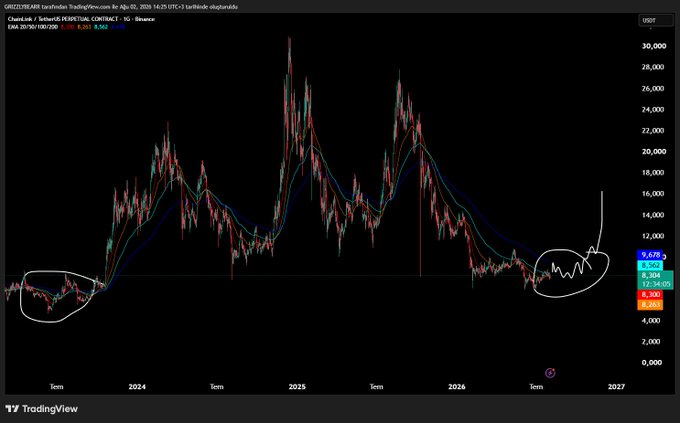
Task: Click the blue 9,678 price axis label
Action: [650, 255]
